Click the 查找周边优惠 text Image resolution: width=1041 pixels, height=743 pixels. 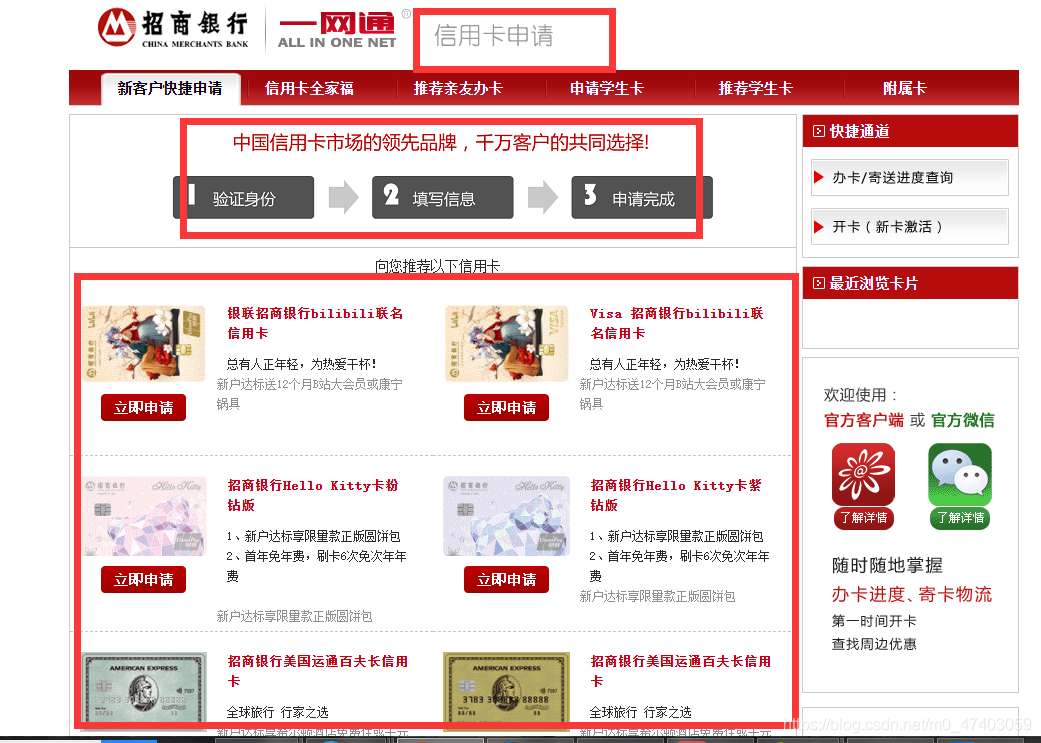[x=874, y=644]
